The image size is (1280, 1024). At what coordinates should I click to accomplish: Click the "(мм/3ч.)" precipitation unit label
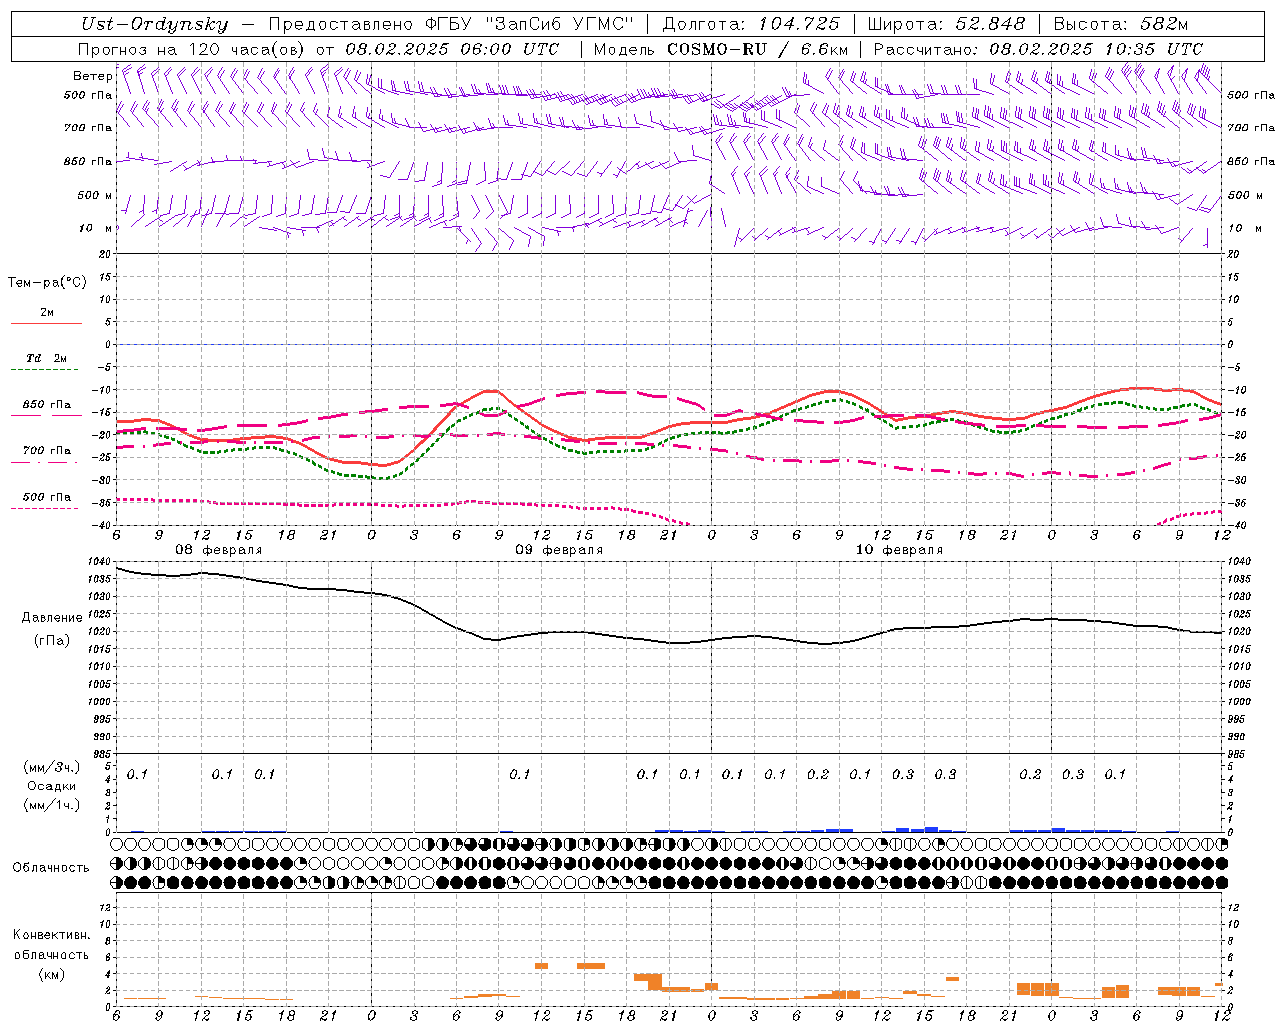(x=51, y=767)
